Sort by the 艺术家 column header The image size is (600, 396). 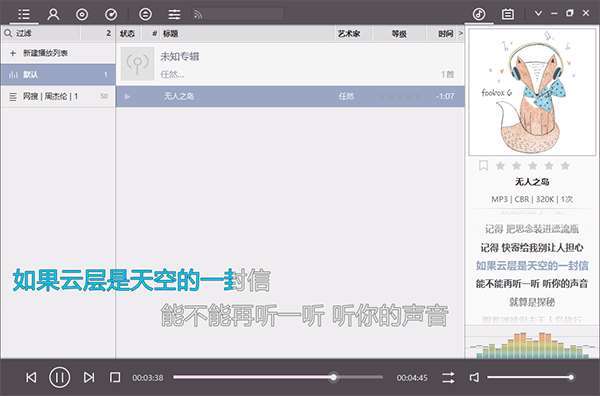pyautogui.click(x=349, y=34)
